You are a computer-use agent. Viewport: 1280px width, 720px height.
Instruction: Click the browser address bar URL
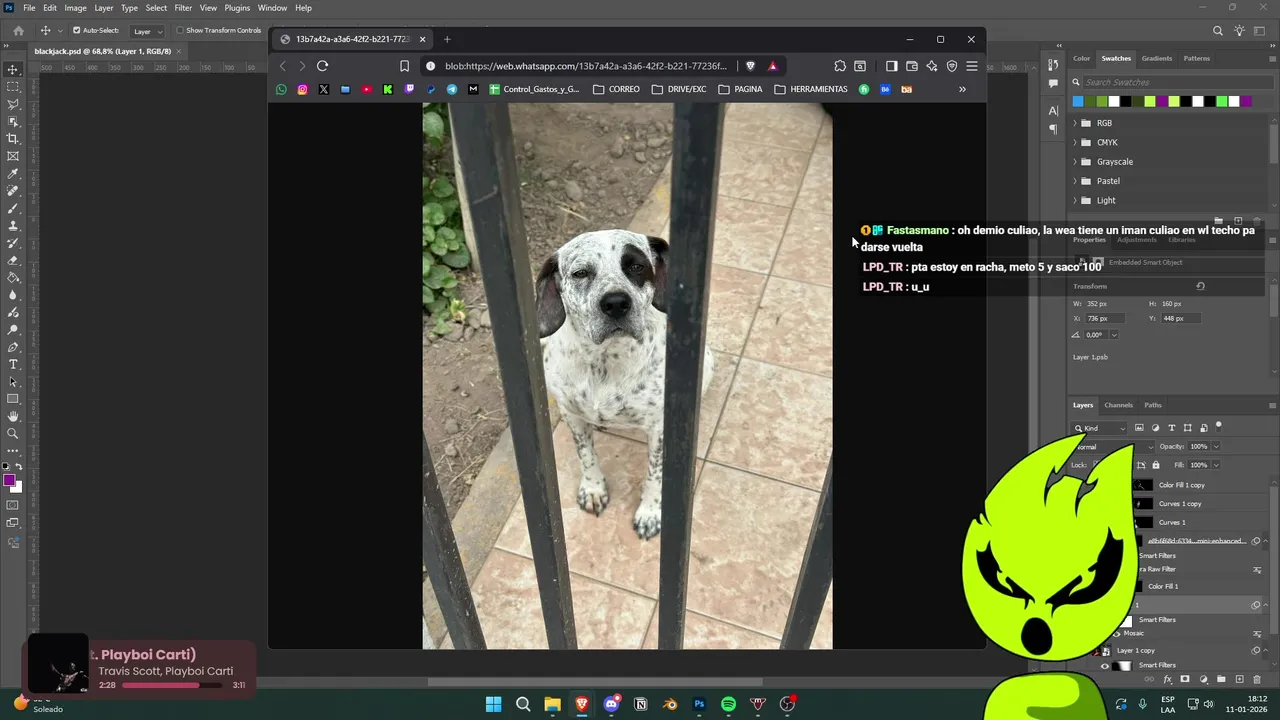[x=586, y=66]
